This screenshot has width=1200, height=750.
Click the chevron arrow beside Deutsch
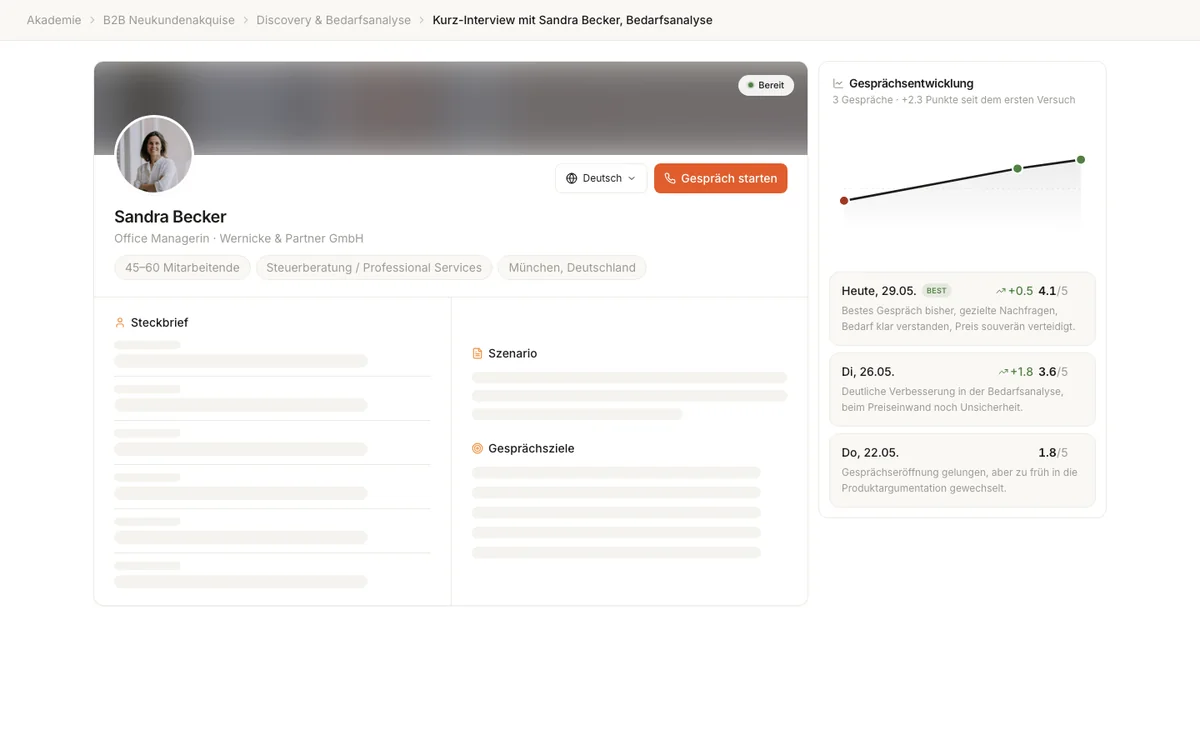pyautogui.click(x=631, y=178)
